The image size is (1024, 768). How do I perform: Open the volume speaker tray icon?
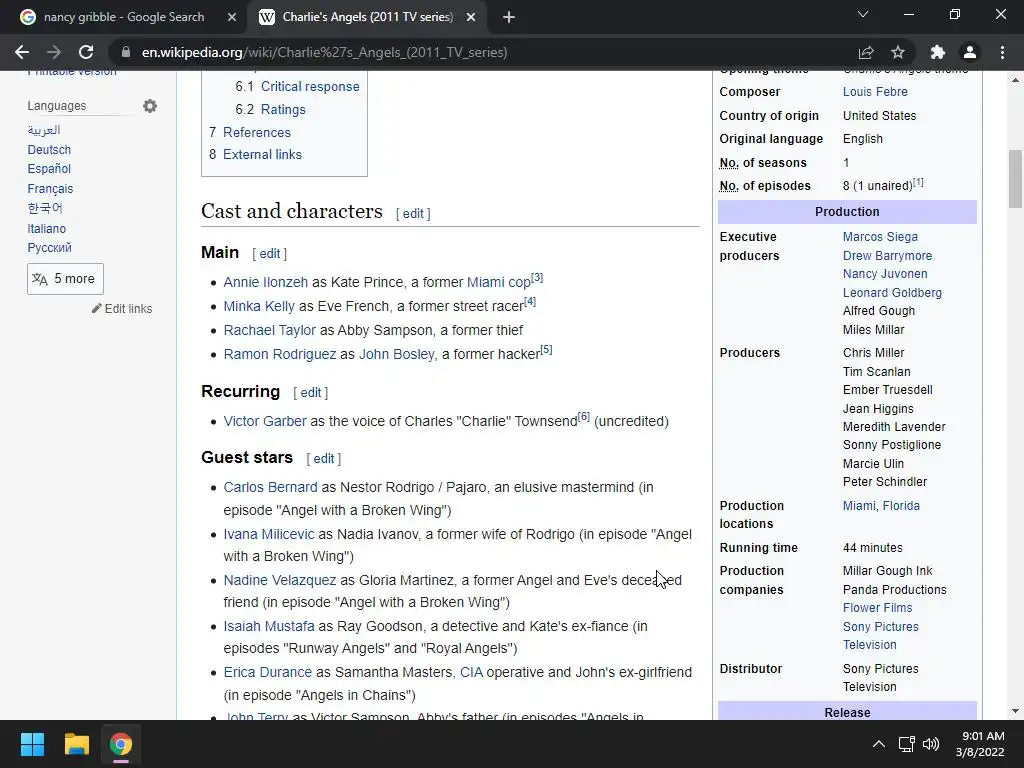pyautogui.click(x=931, y=744)
